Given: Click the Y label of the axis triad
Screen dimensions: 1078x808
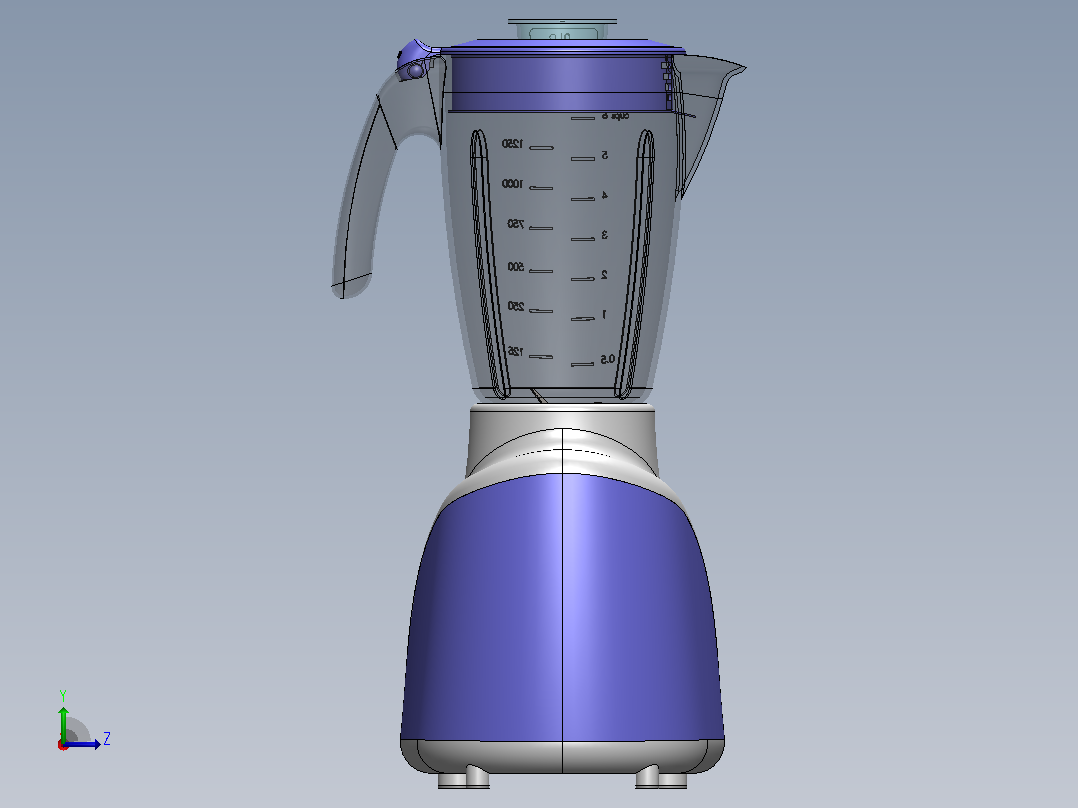Looking at the screenshot, I should [x=63, y=696].
